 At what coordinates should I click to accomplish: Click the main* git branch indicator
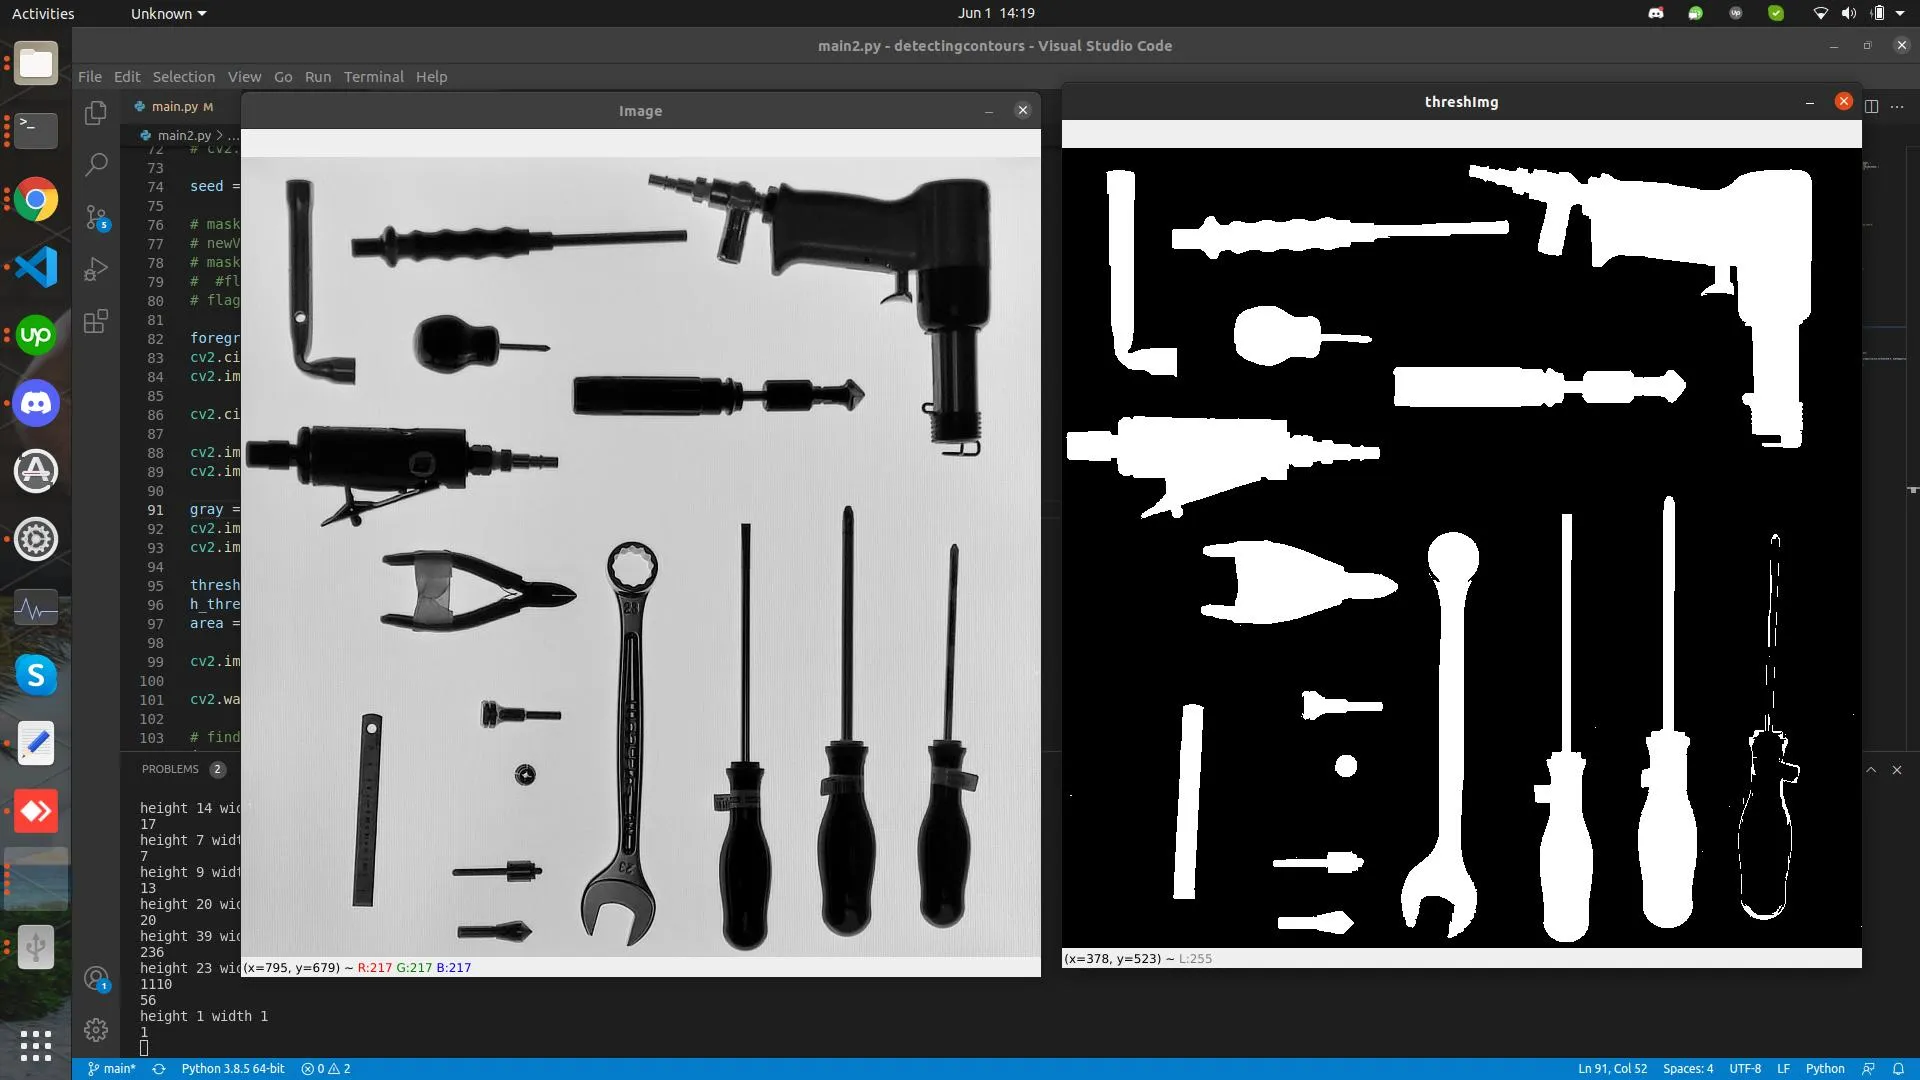click(x=112, y=1068)
